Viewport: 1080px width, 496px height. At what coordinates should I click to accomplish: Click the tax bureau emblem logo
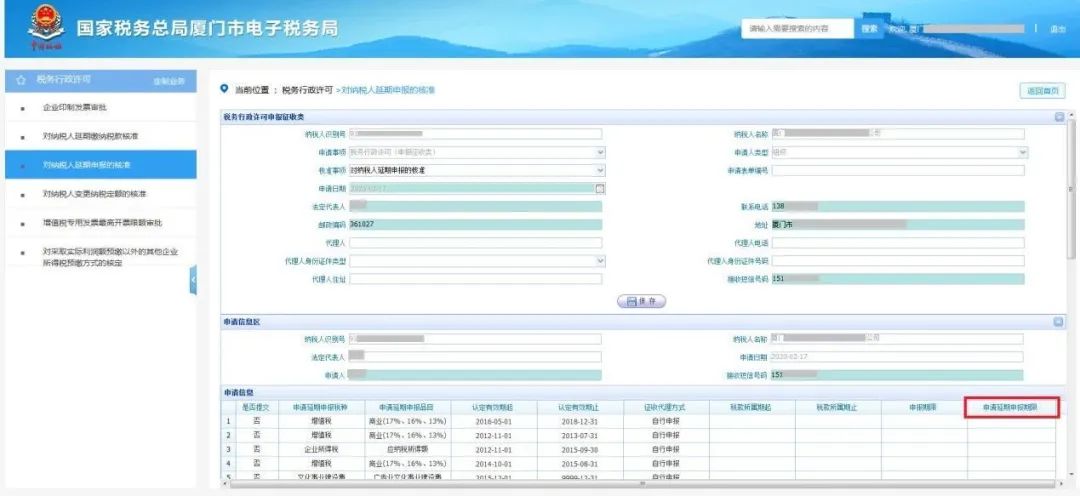(x=45, y=28)
